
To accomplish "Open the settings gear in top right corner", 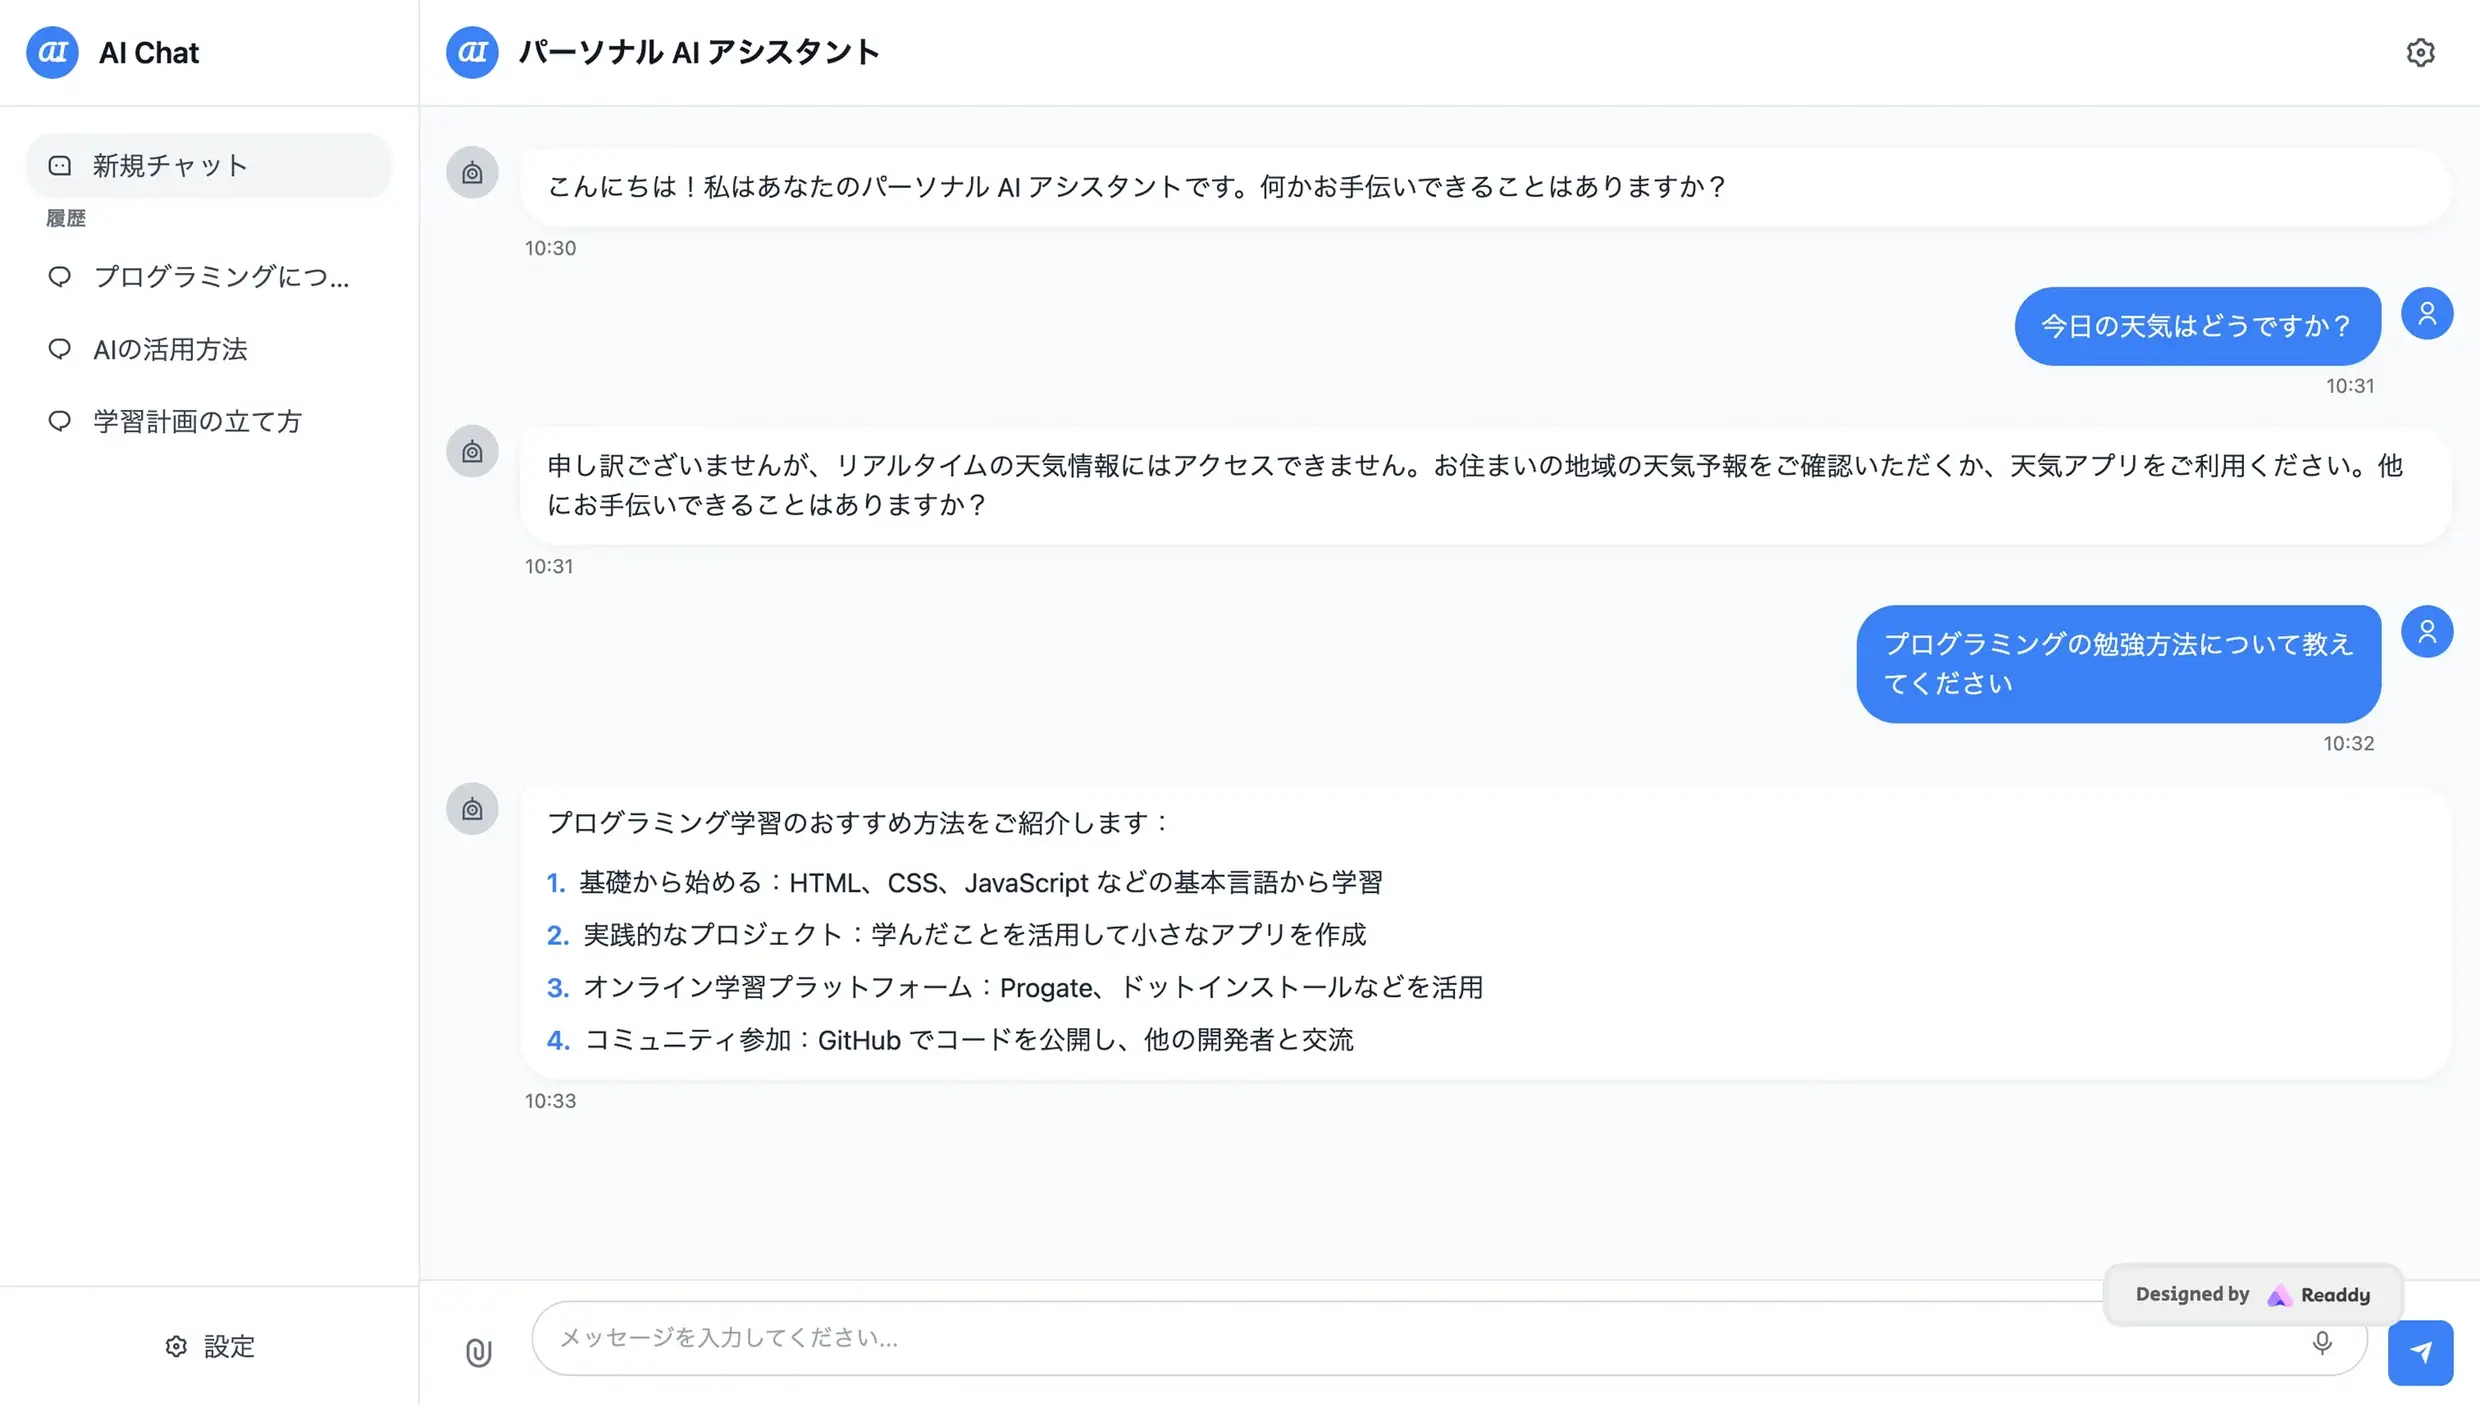I will tap(2420, 52).
